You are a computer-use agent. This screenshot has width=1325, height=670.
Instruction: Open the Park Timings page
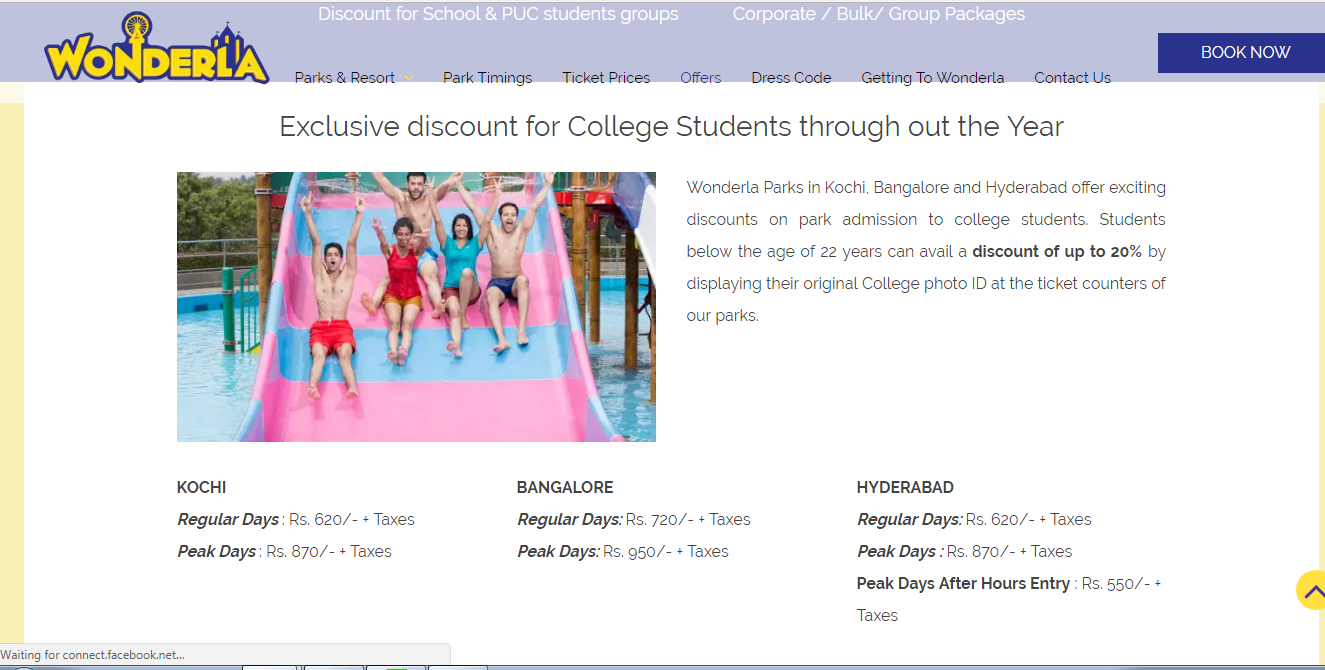pyautogui.click(x=488, y=78)
